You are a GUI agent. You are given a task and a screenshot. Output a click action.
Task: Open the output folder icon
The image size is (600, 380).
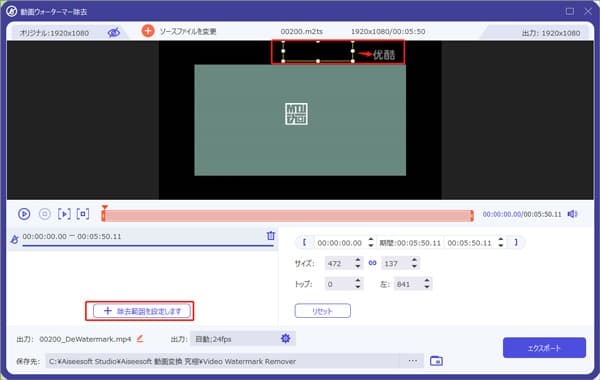436,361
